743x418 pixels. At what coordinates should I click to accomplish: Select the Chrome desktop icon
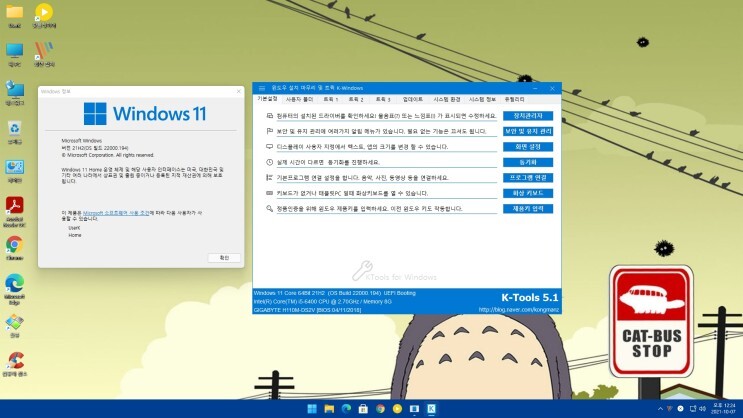15,248
